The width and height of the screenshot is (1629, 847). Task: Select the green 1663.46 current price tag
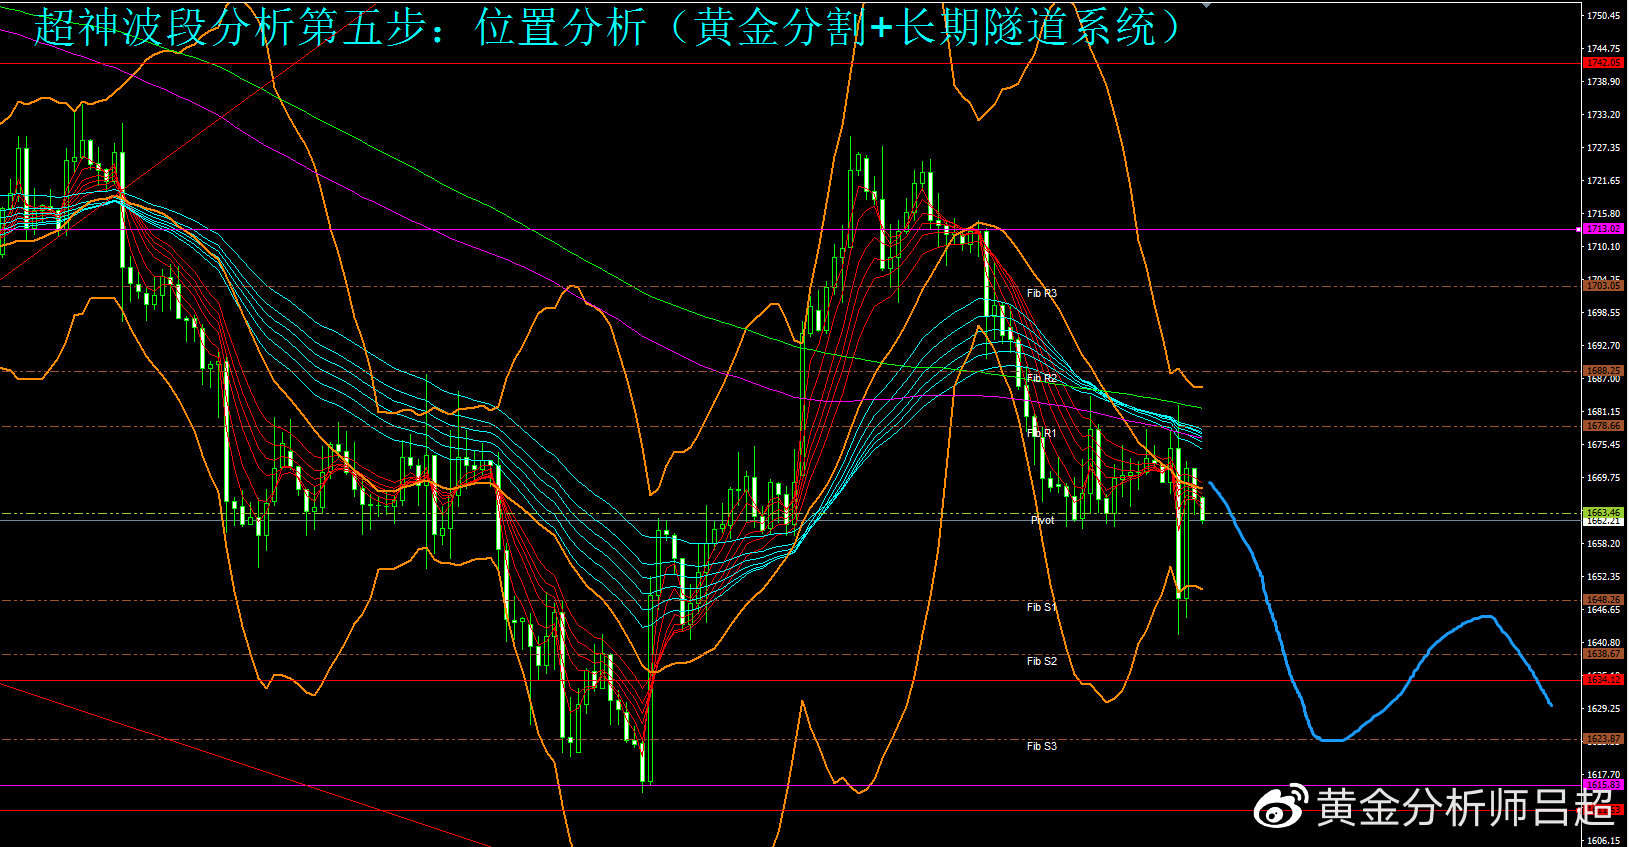1603,513
